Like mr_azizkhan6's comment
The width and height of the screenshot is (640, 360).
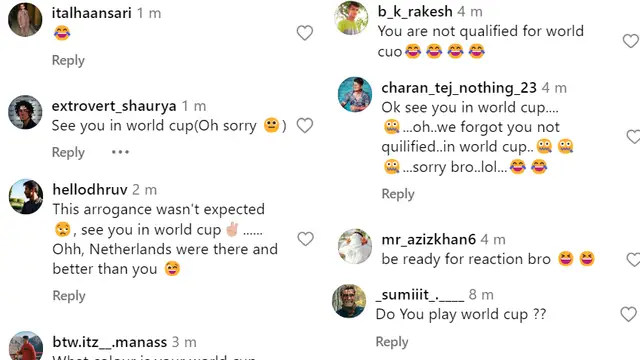(x=633, y=259)
